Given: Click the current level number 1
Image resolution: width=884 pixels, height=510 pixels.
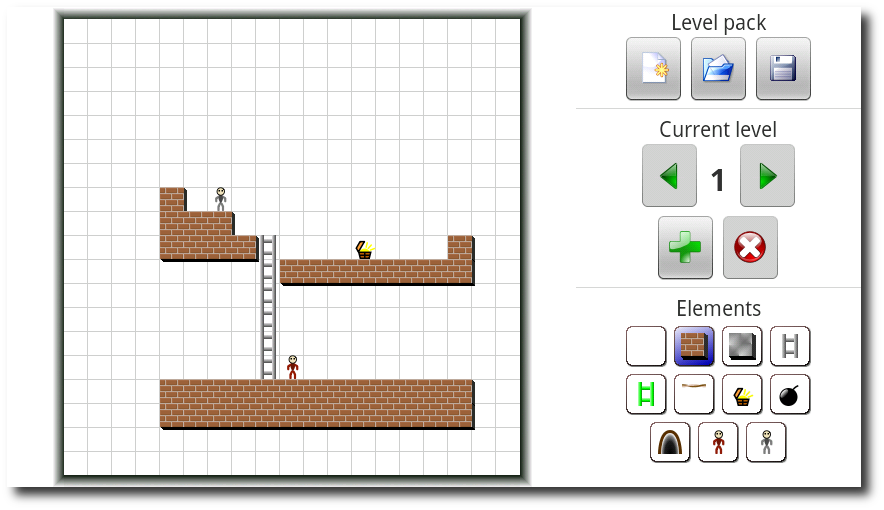Looking at the screenshot, I should click(x=717, y=180).
